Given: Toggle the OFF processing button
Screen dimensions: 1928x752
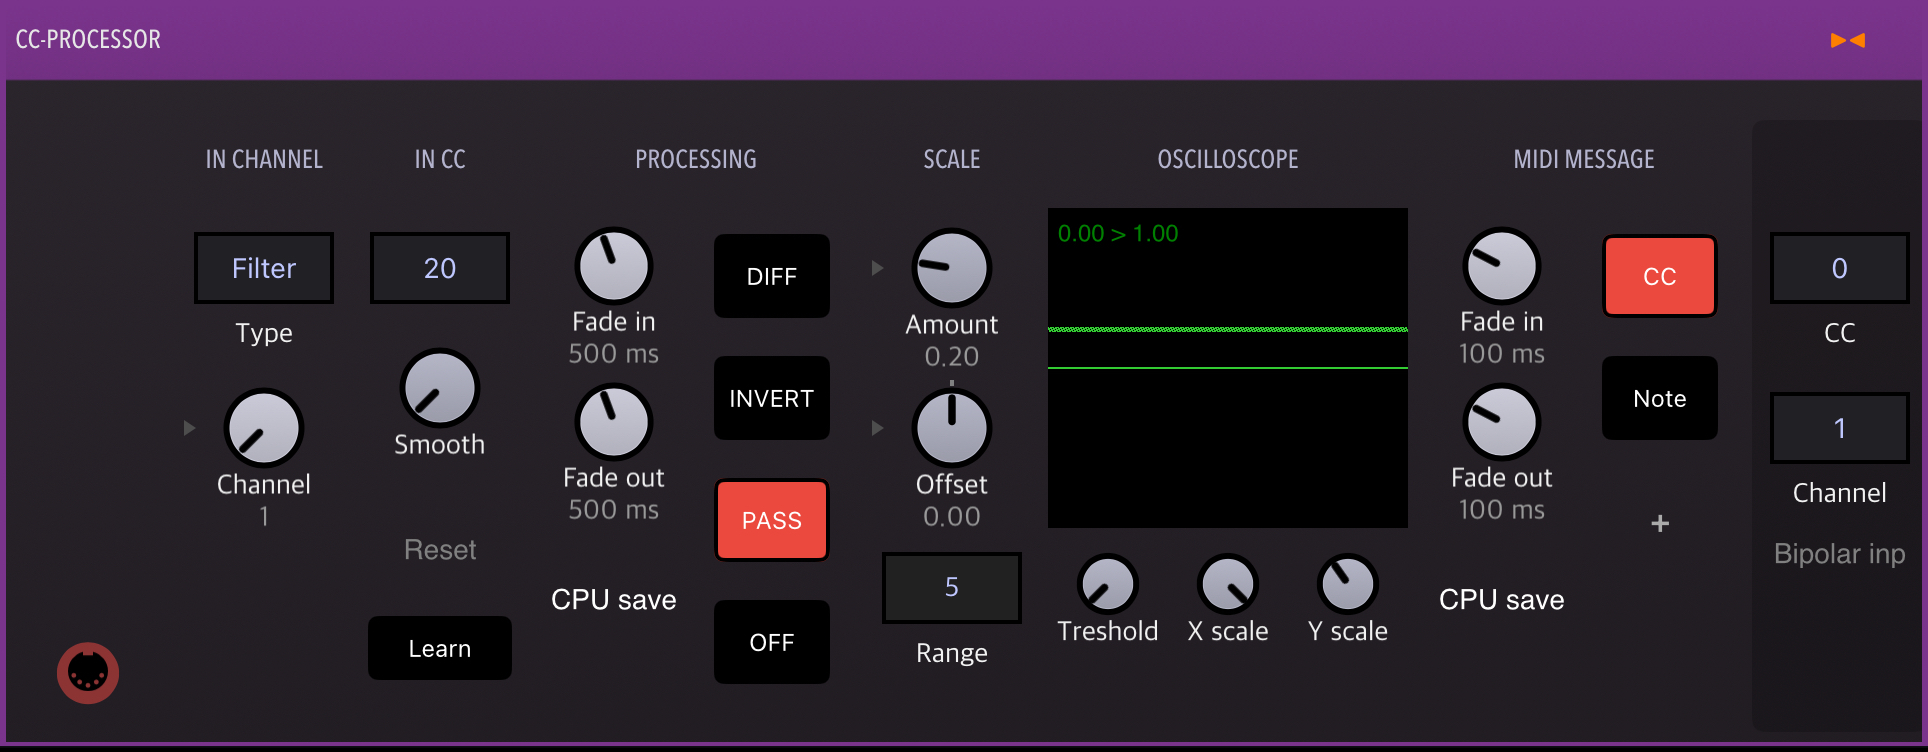Looking at the screenshot, I should click(772, 642).
